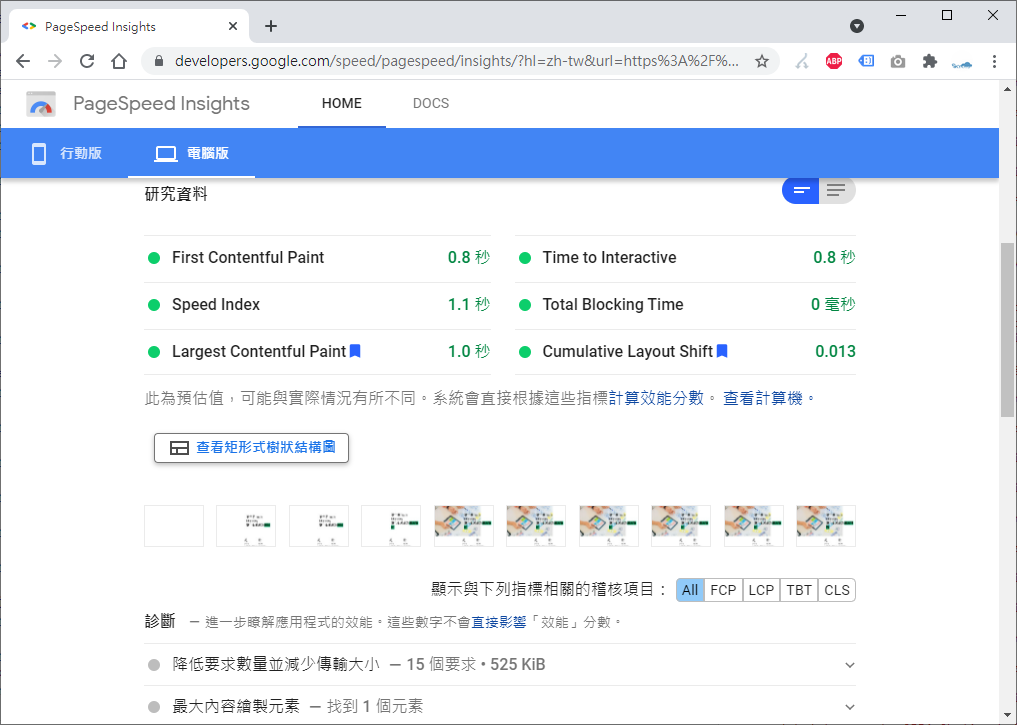Bookmark this page with the star icon
The width and height of the screenshot is (1017, 725).
762,61
